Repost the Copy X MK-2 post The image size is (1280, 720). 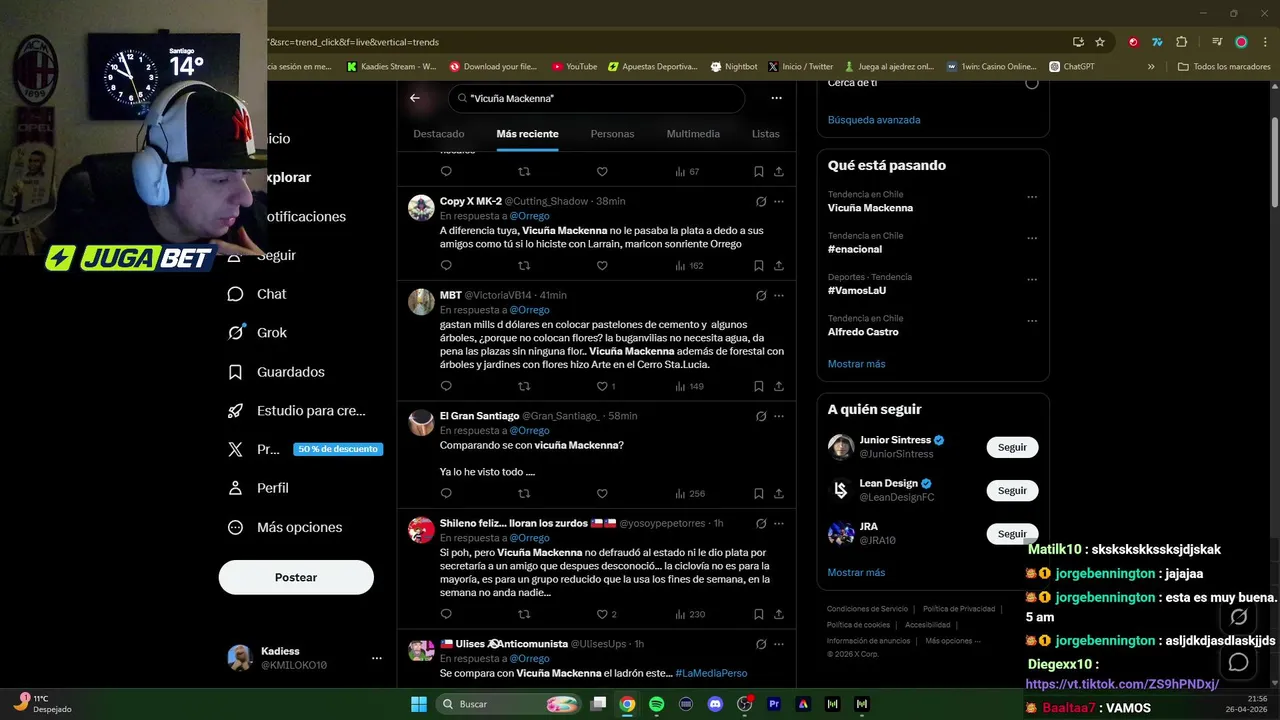click(524, 266)
